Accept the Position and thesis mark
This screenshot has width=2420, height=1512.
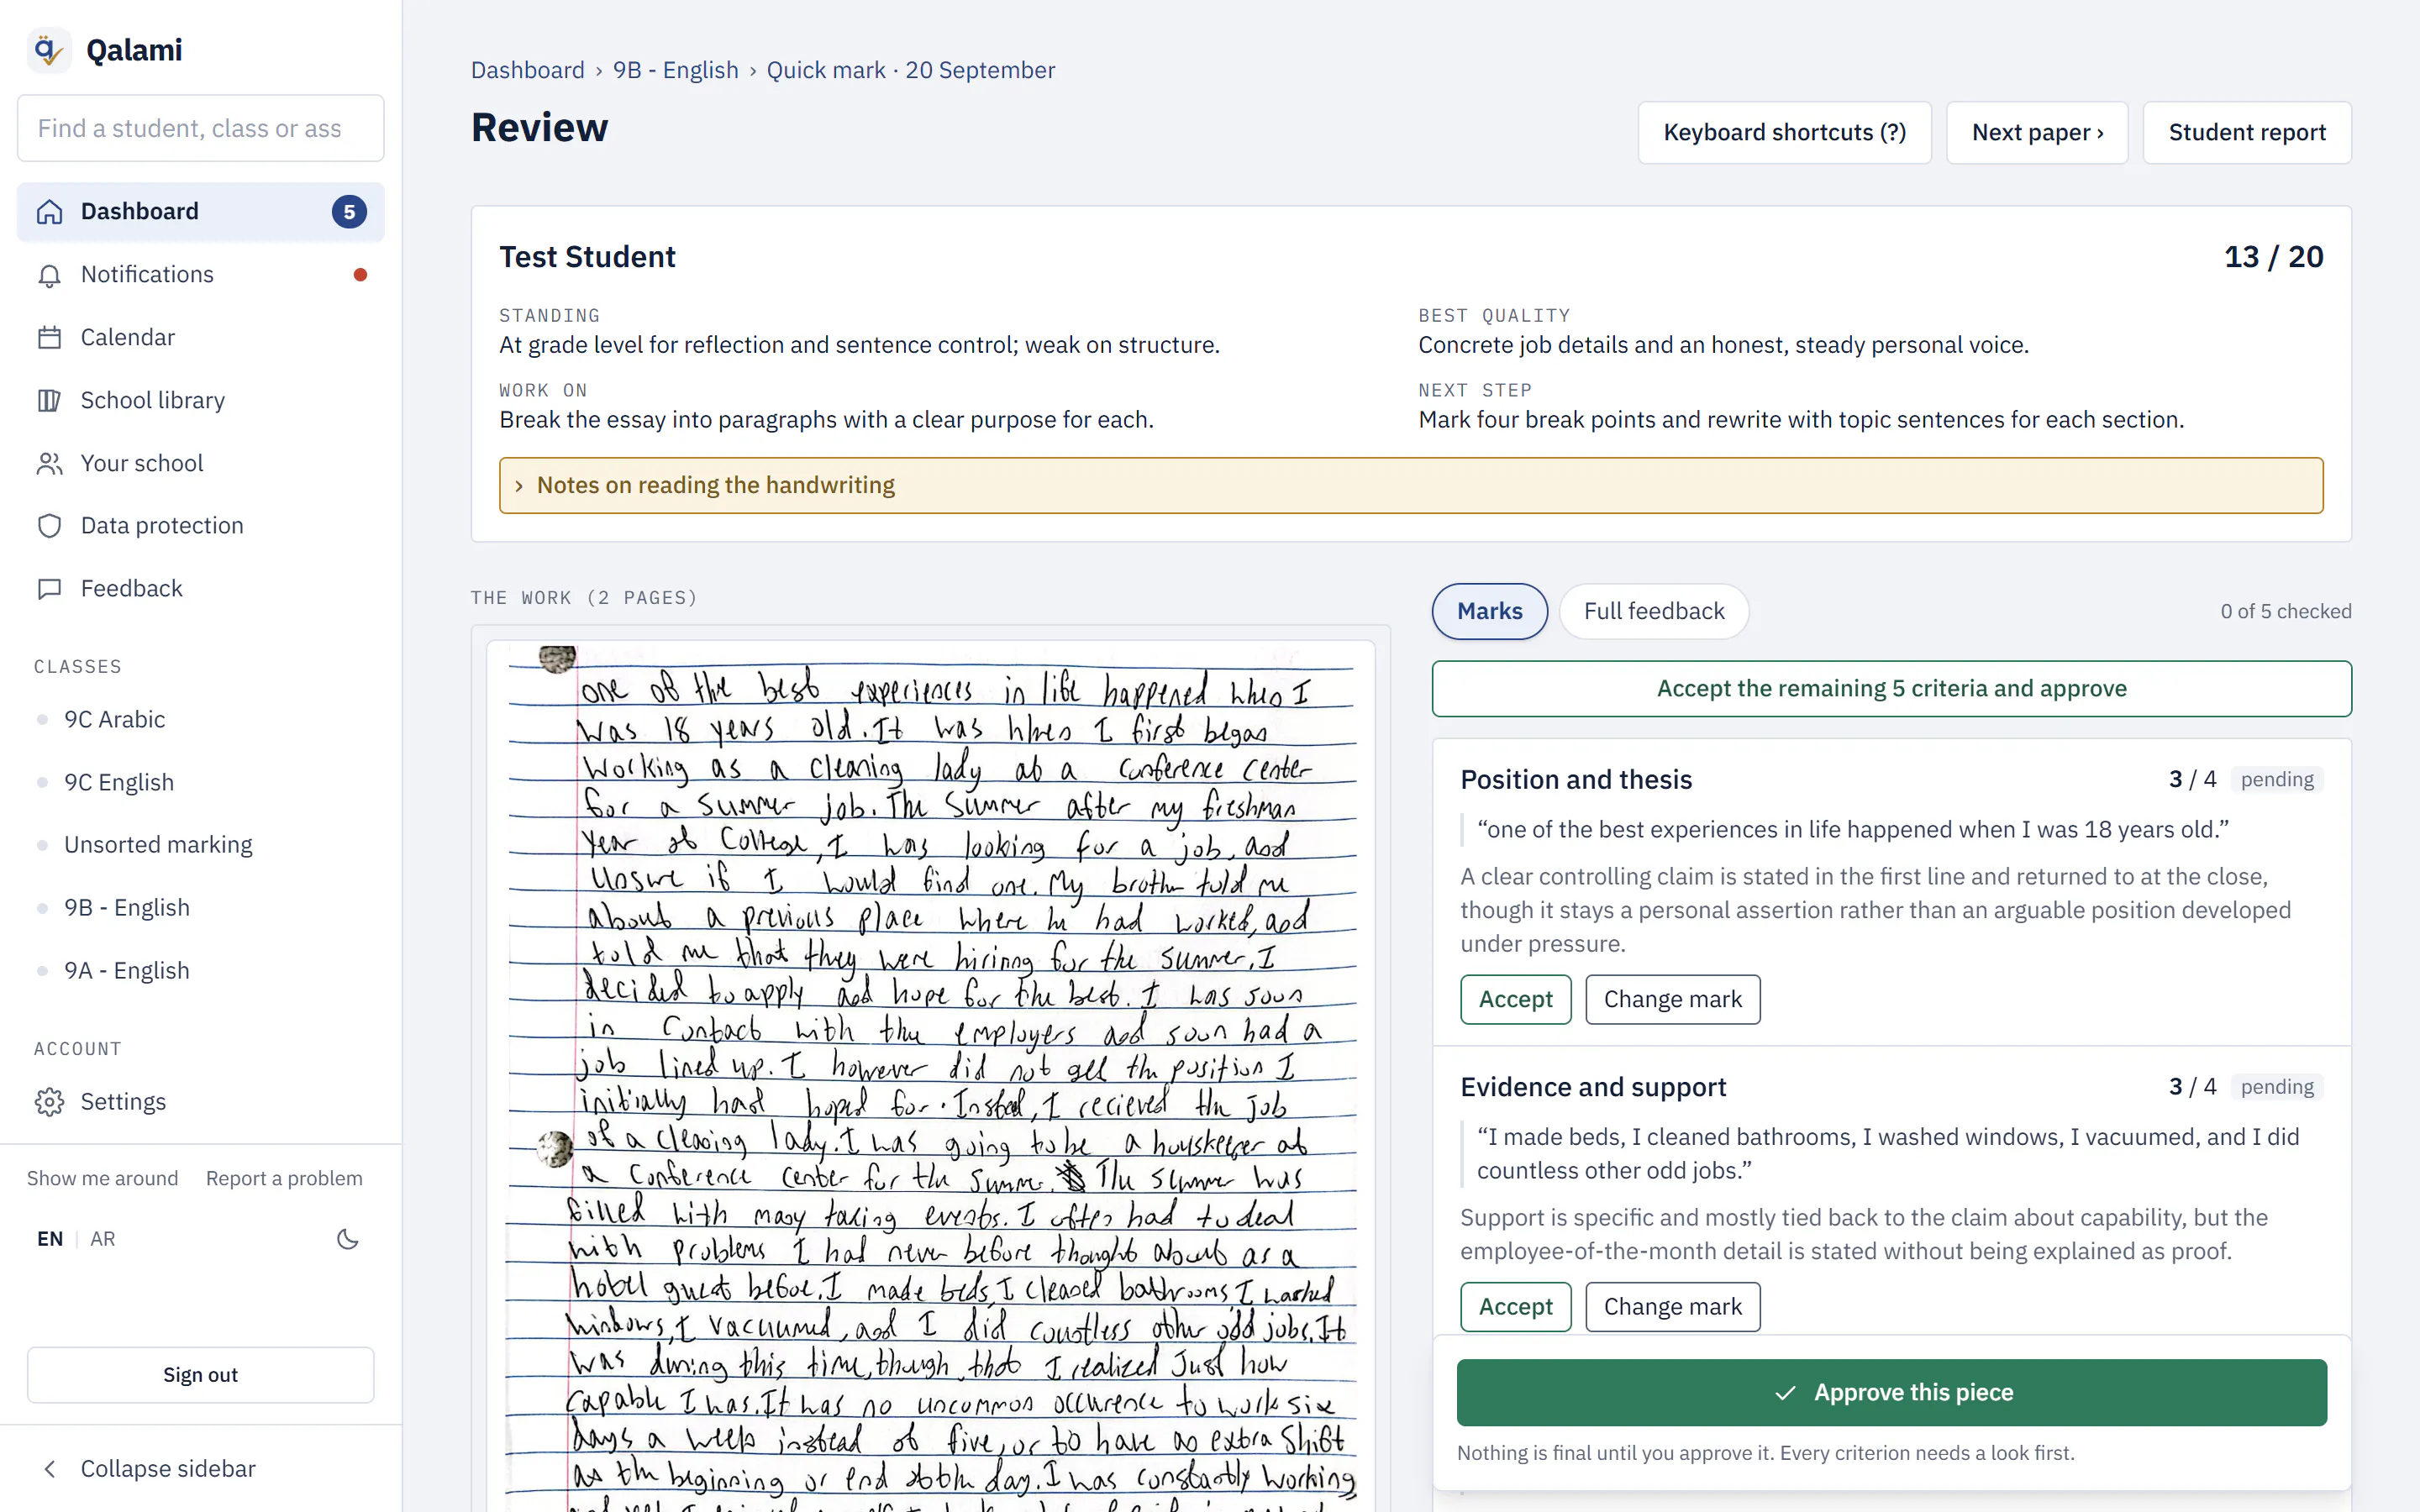coord(1515,1000)
